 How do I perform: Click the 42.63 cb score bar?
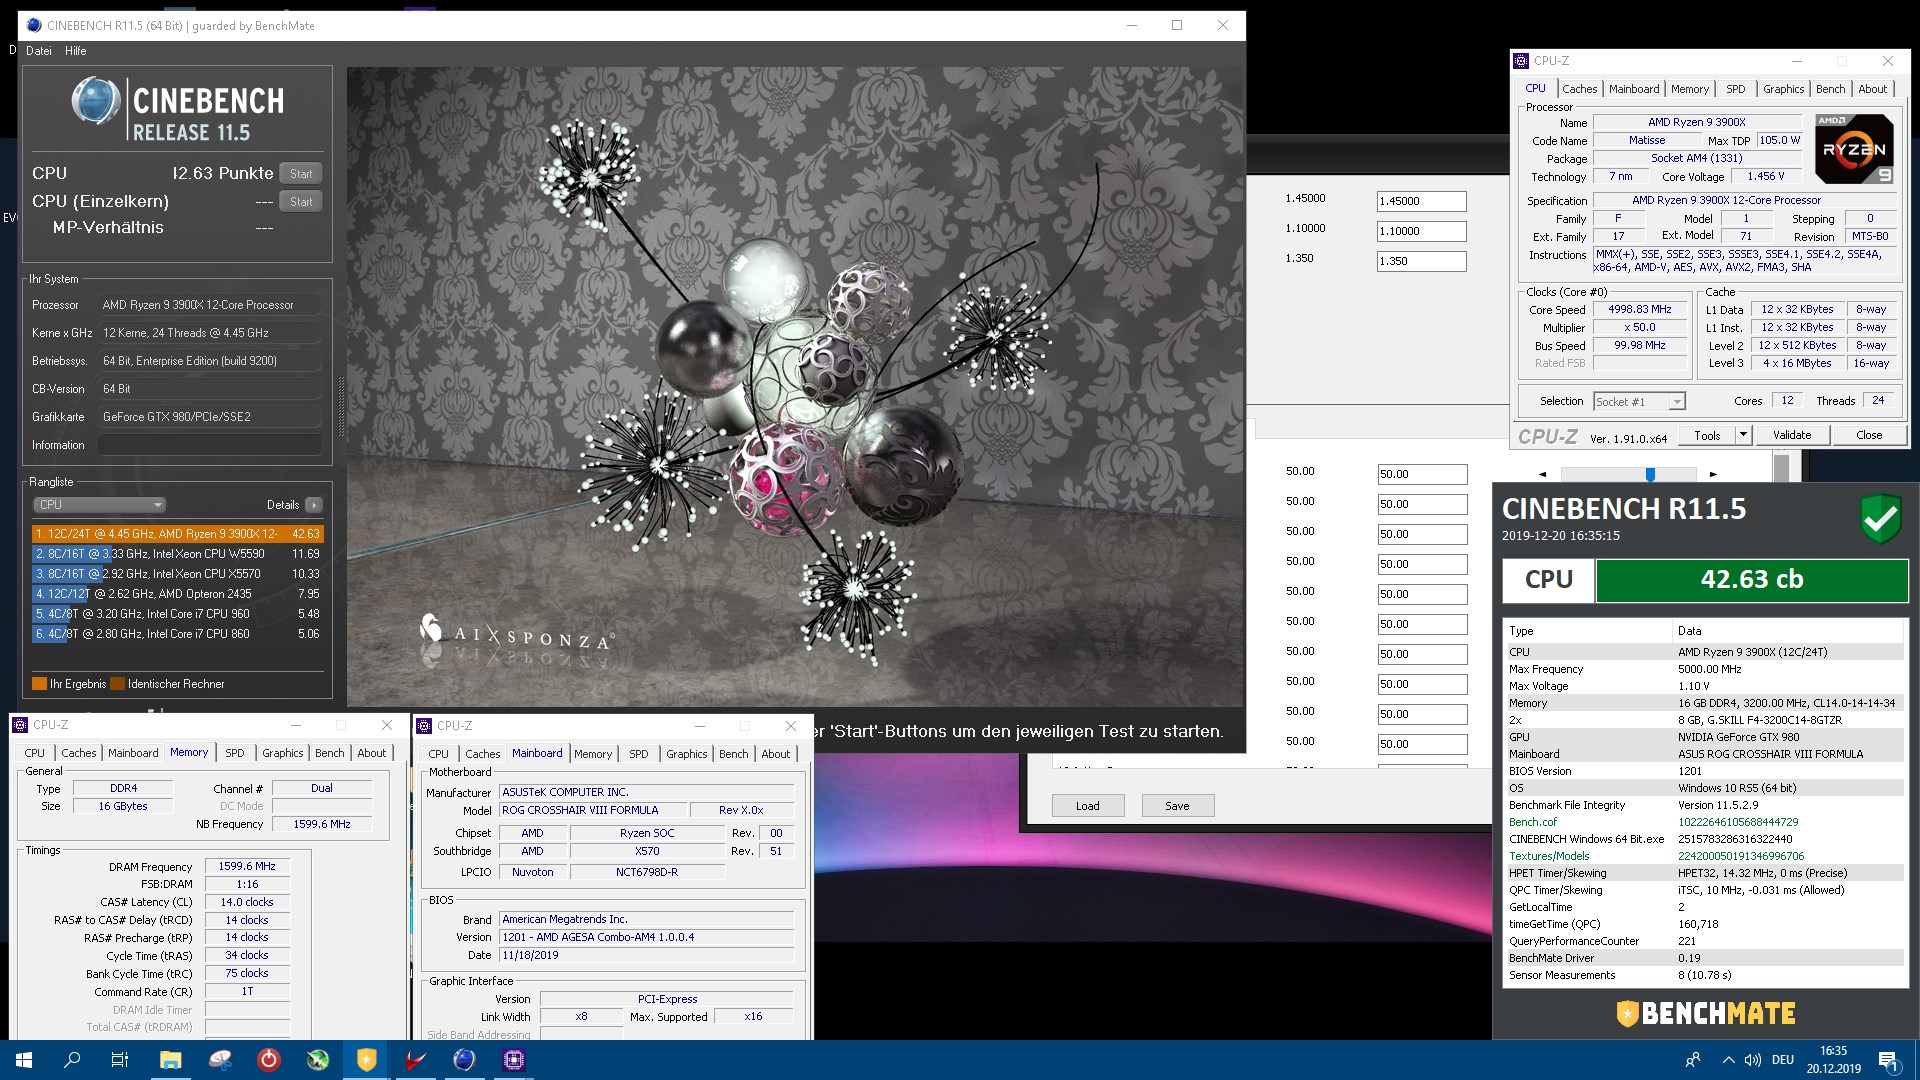[x=1751, y=580]
